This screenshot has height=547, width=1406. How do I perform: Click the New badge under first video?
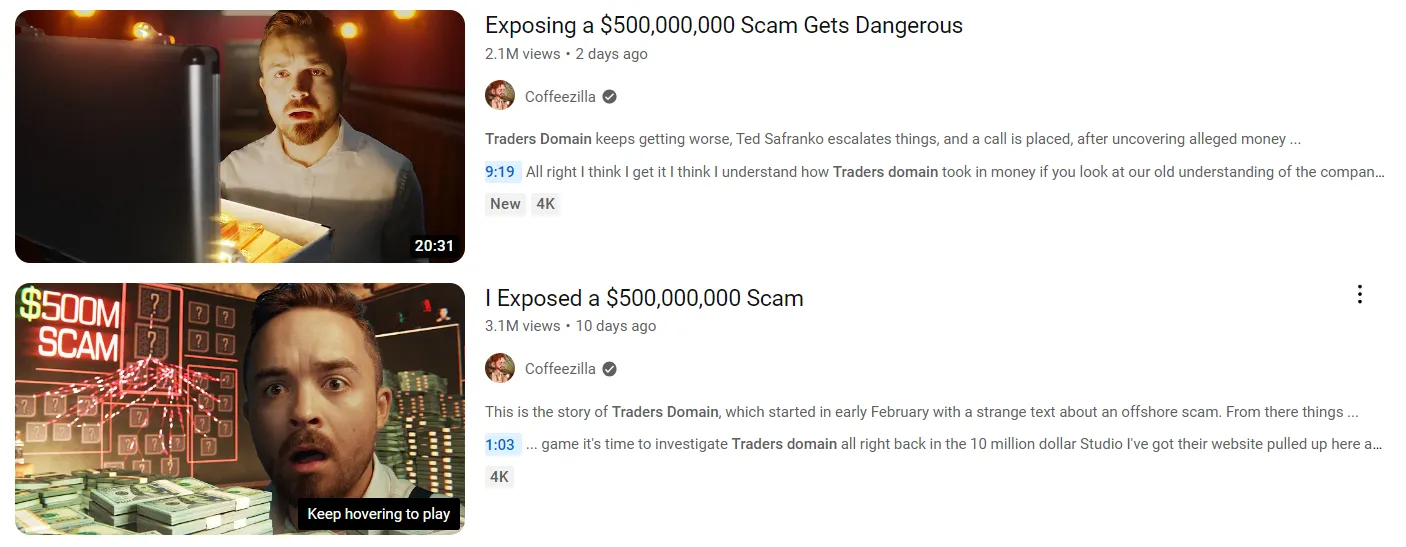click(x=505, y=204)
